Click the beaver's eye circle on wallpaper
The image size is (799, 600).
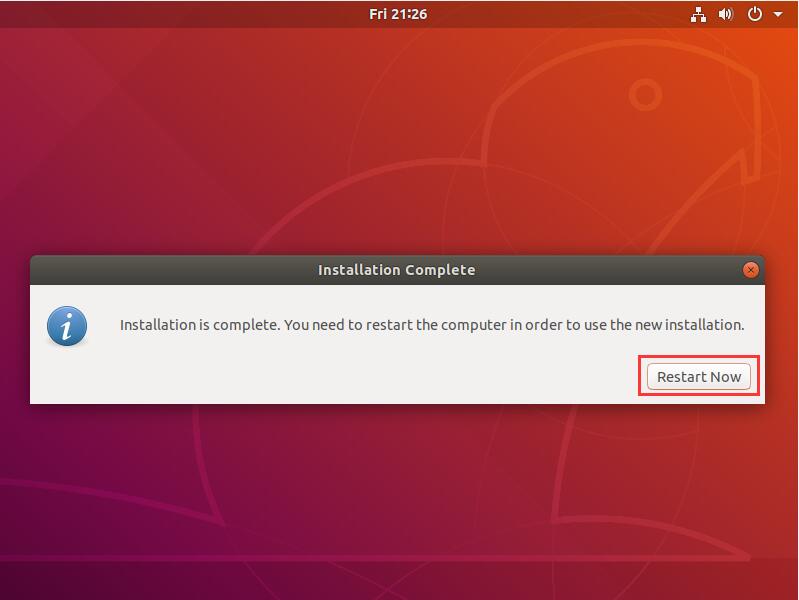pos(645,95)
